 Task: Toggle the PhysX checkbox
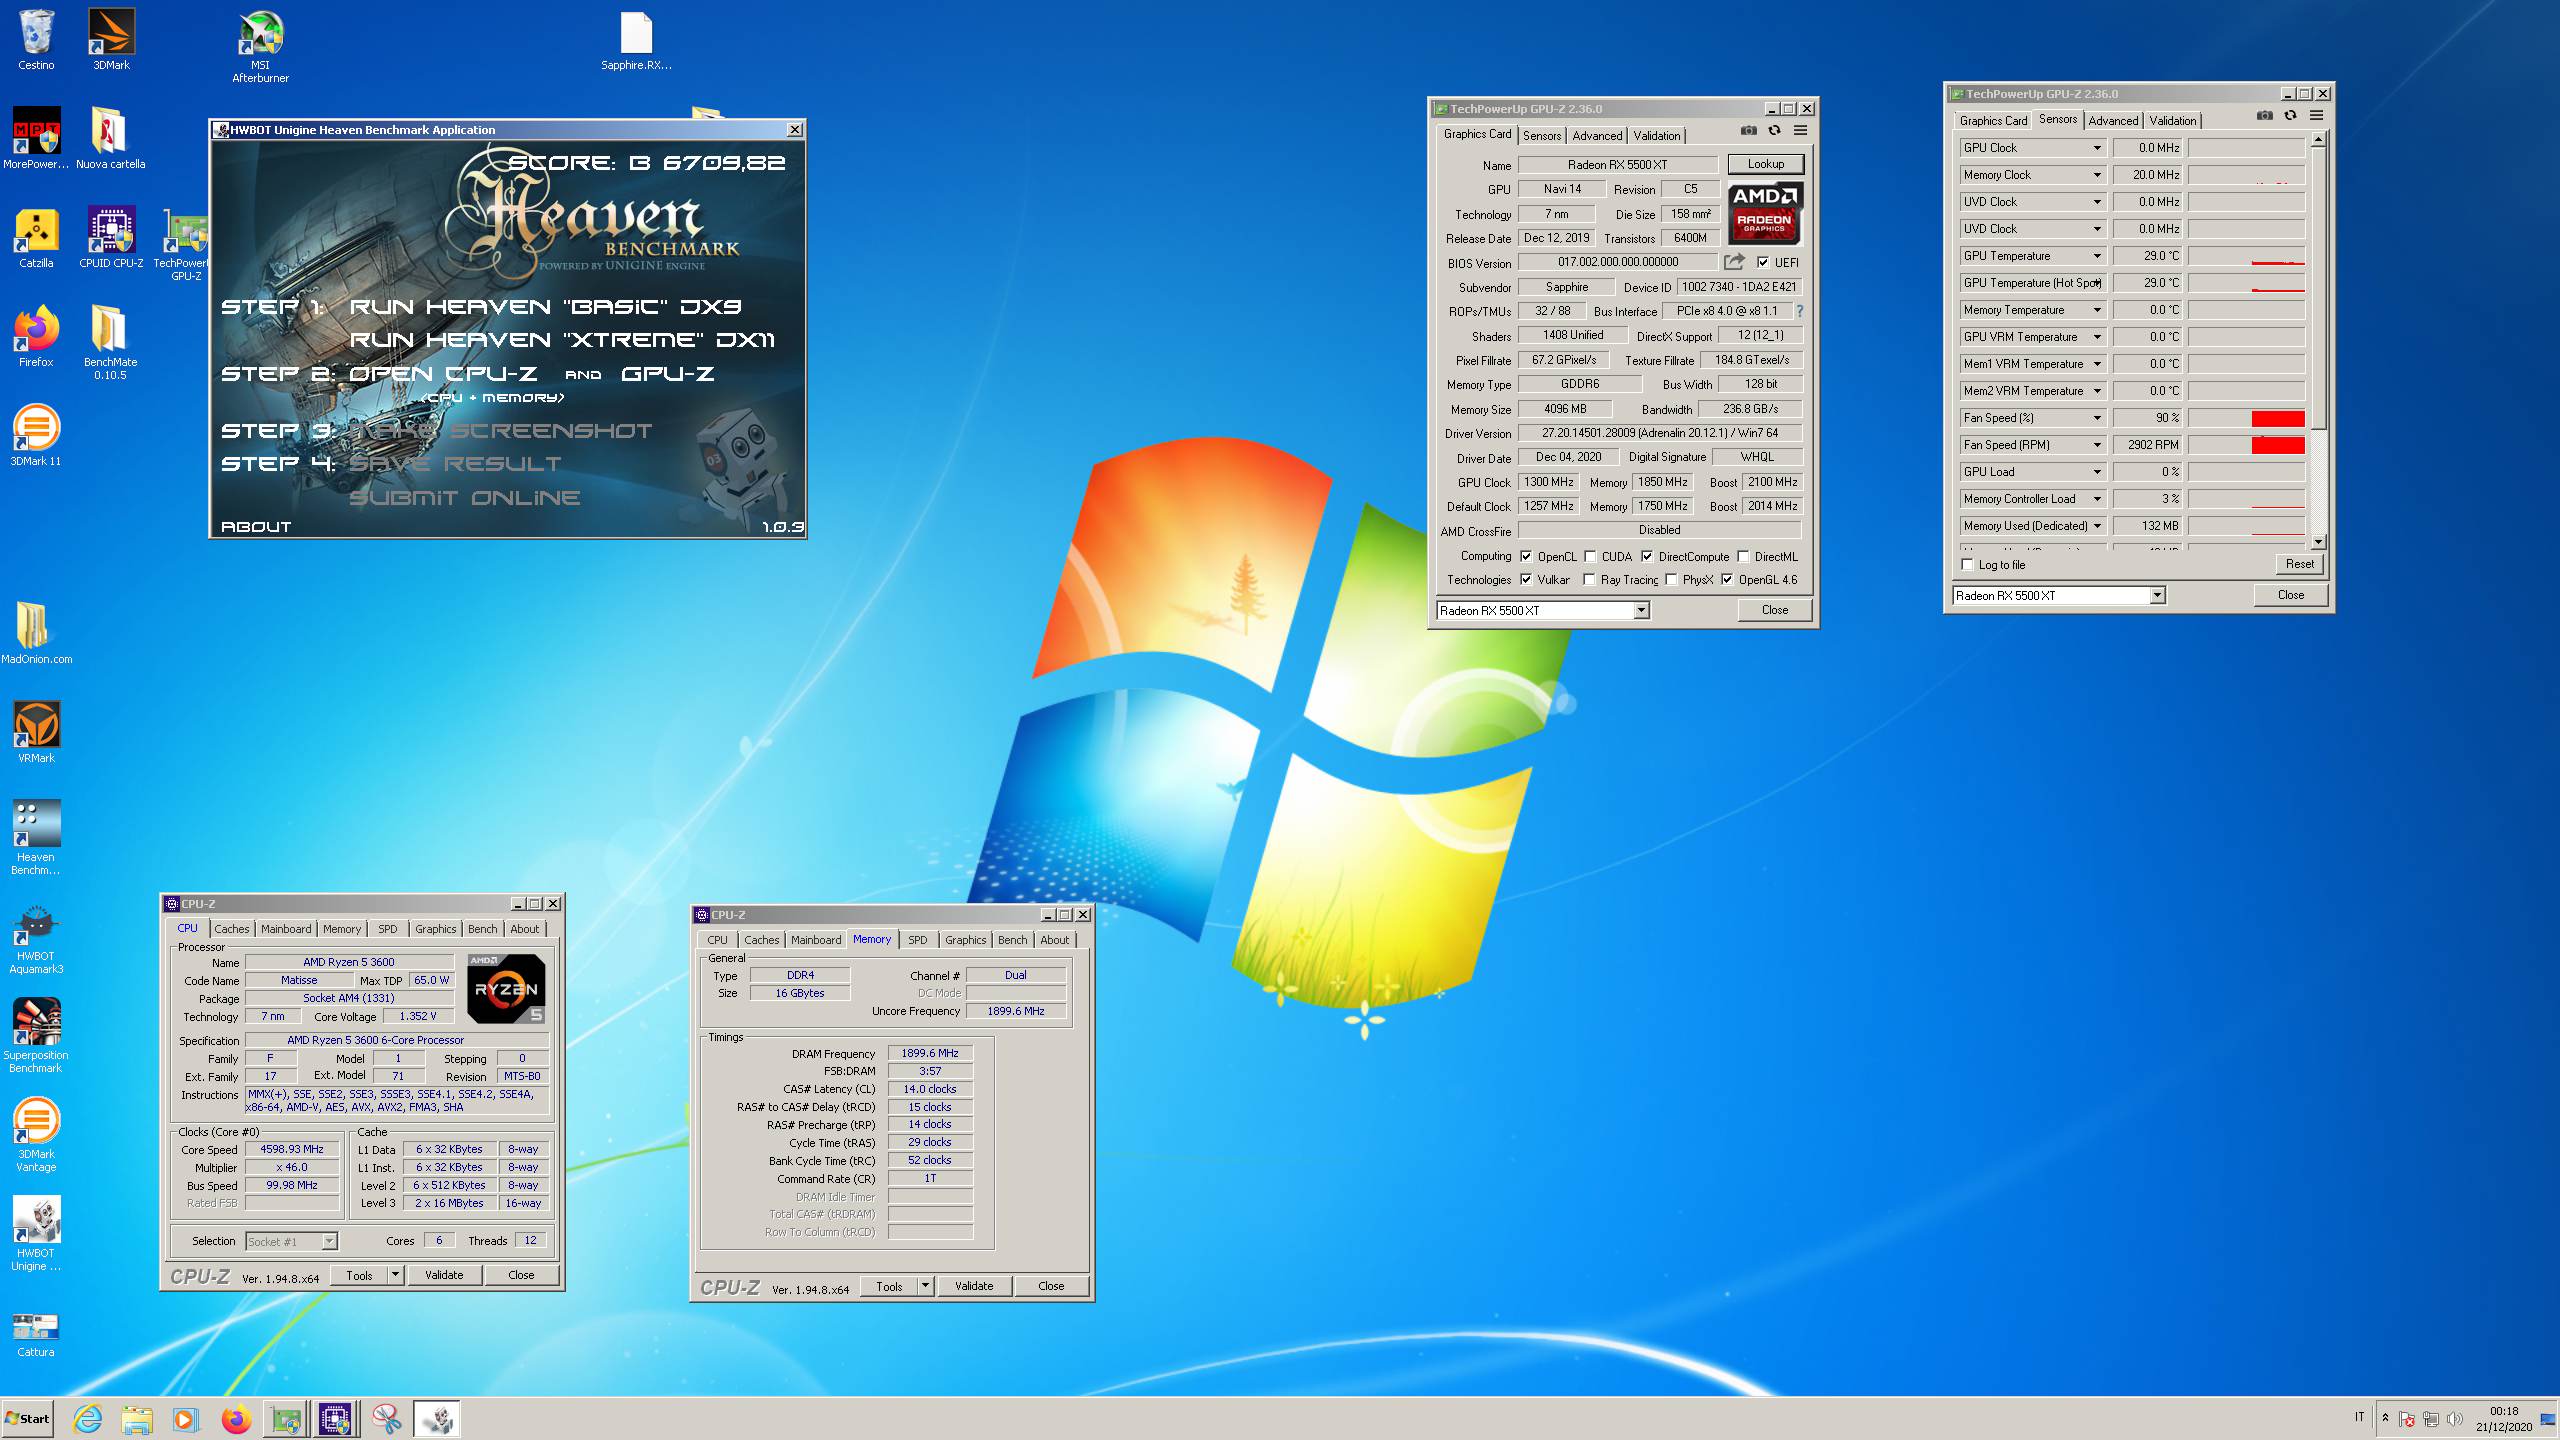click(1671, 579)
